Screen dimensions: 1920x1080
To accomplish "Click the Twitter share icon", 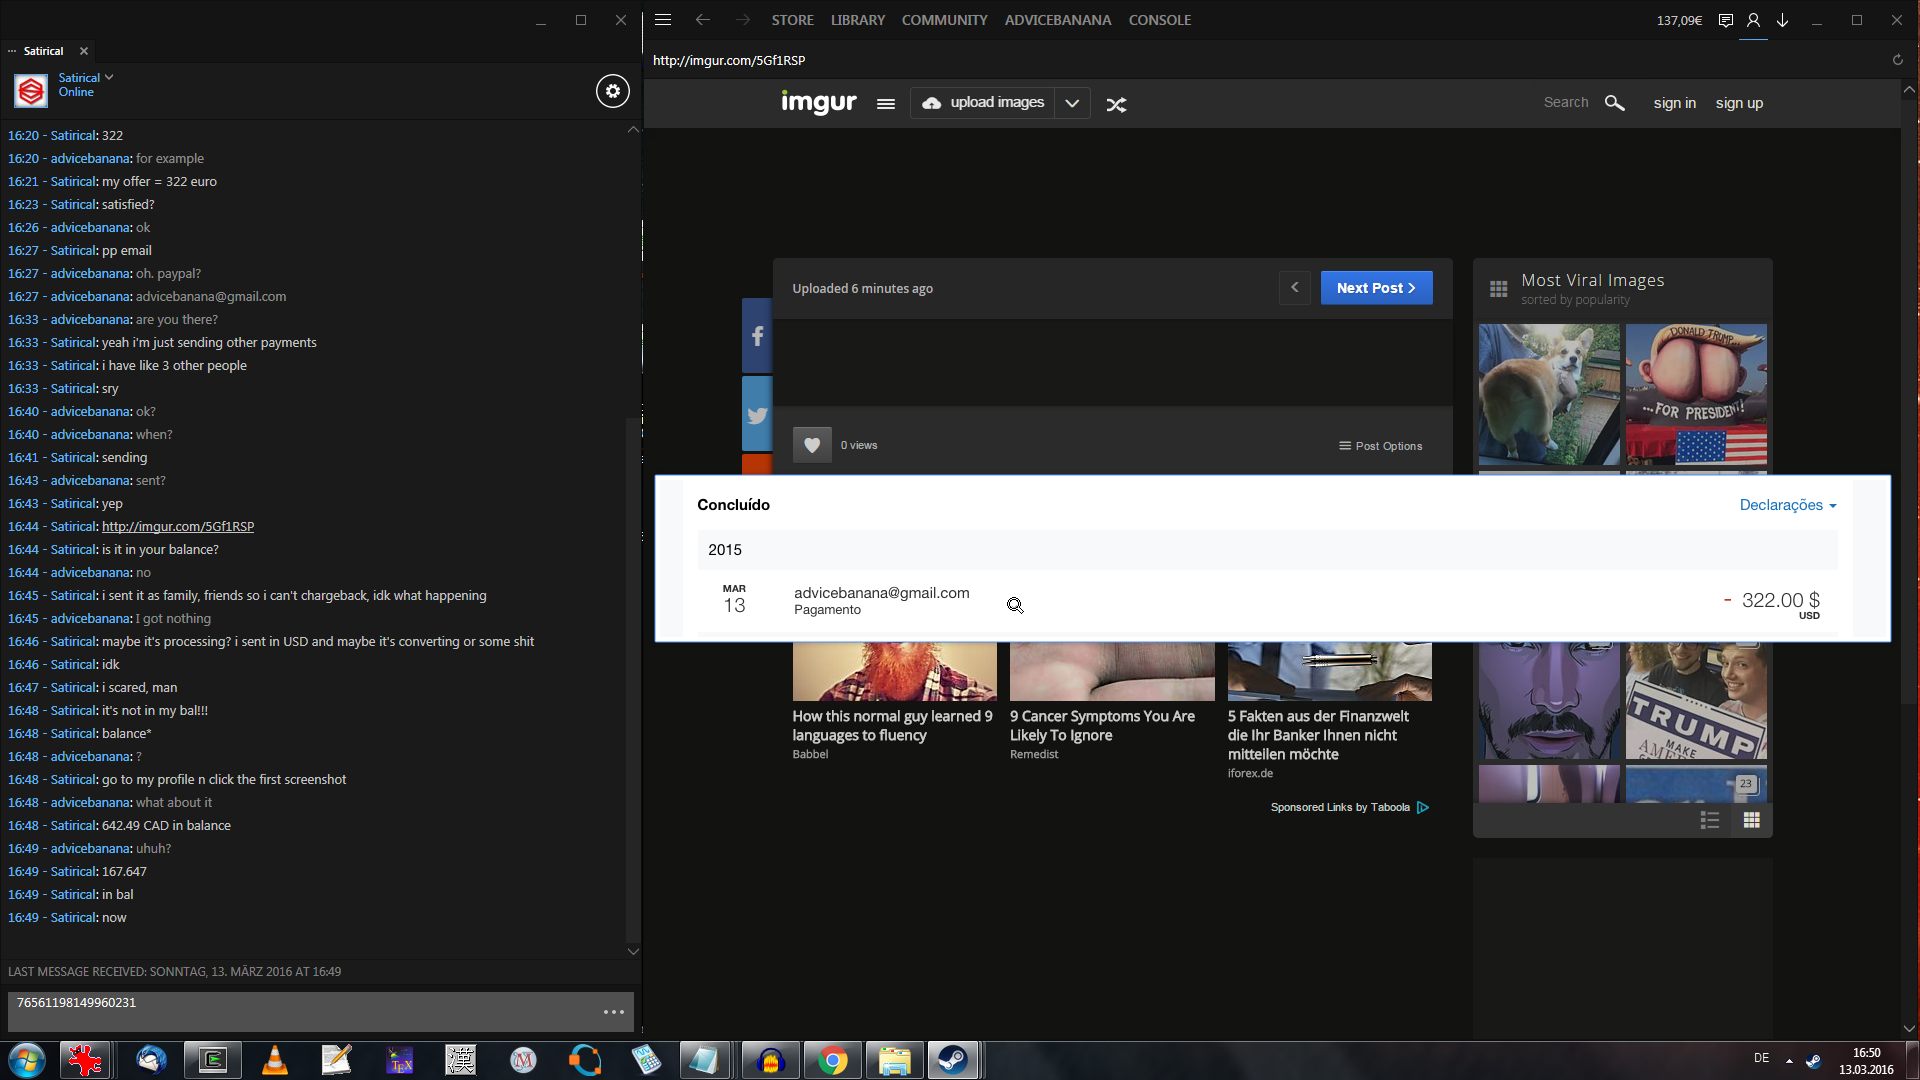I will [757, 415].
